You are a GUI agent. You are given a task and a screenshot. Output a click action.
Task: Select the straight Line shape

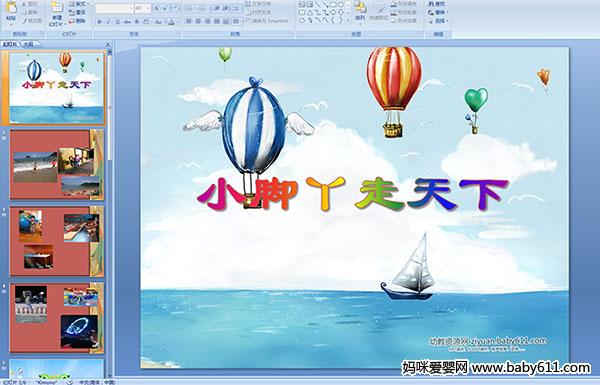(318, 4)
